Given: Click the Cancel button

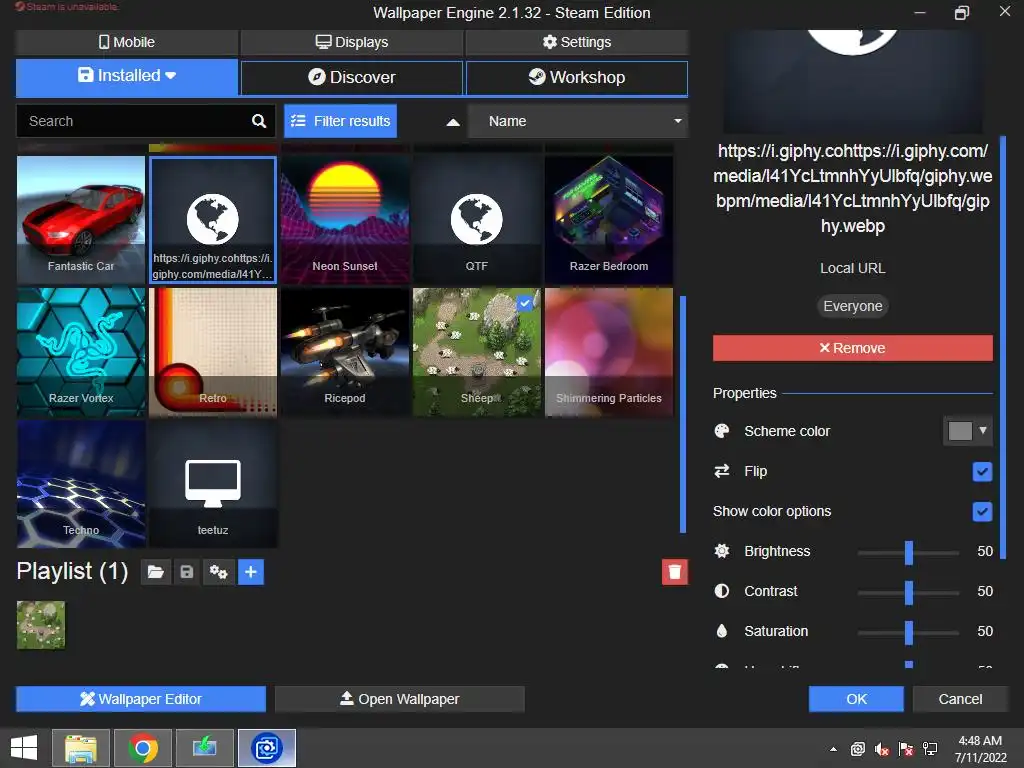Looking at the screenshot, I should pyautogui.click(x=960, y=699).
